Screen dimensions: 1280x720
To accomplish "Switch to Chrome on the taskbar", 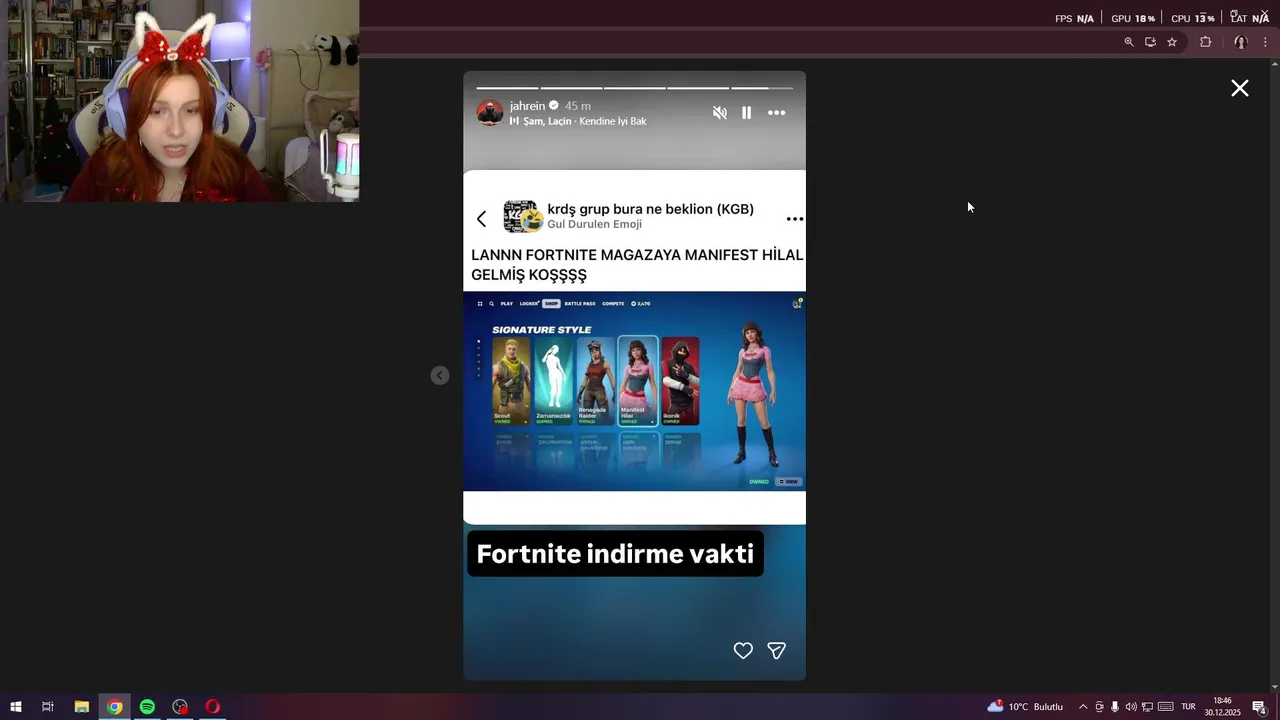I will coord(115,707).
